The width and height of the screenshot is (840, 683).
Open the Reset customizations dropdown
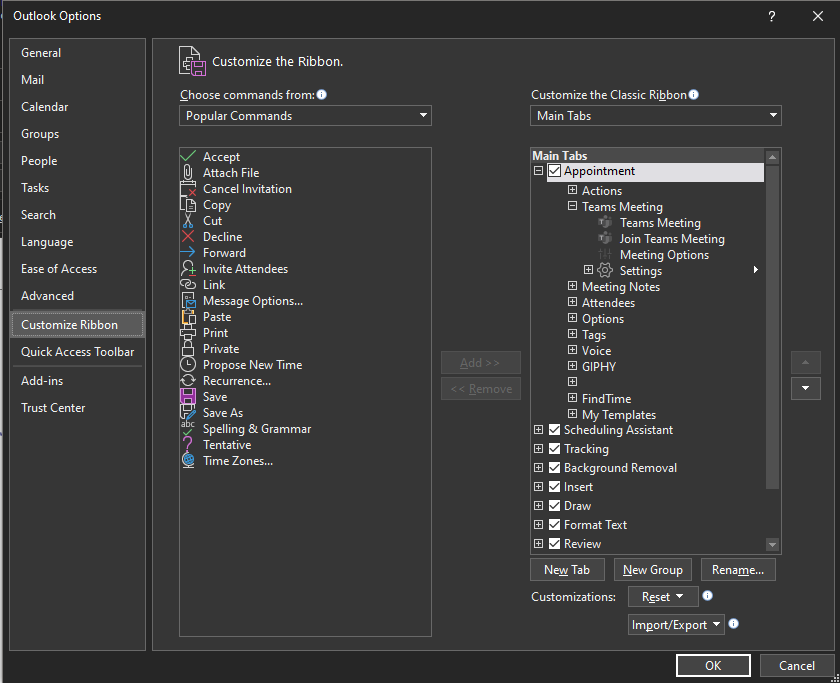click(663, 596)
